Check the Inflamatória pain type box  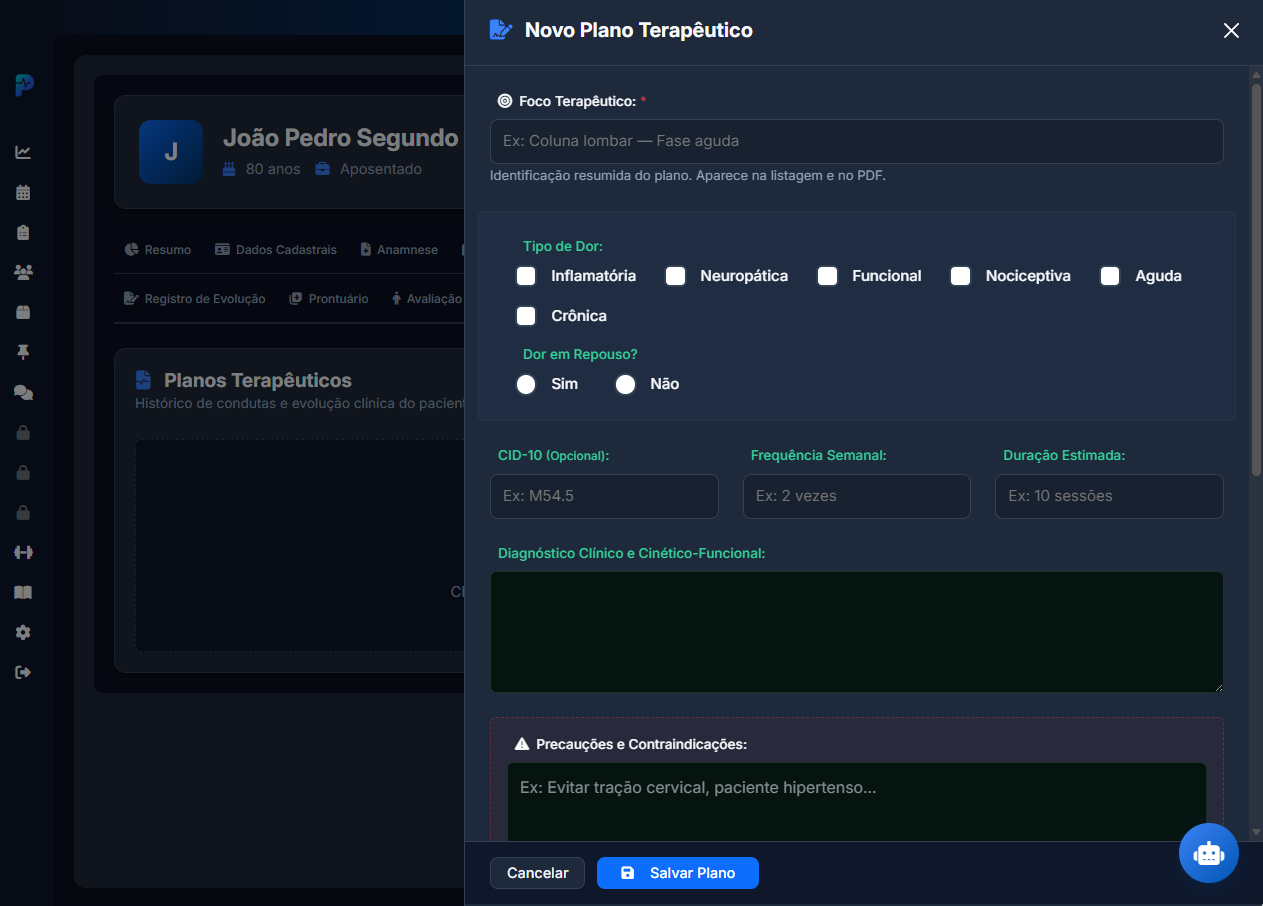click(526, 276)
